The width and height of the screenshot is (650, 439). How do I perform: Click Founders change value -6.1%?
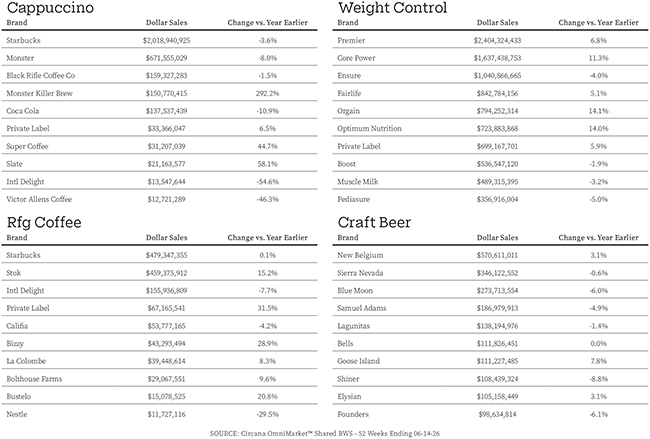(x=598, y=414)
